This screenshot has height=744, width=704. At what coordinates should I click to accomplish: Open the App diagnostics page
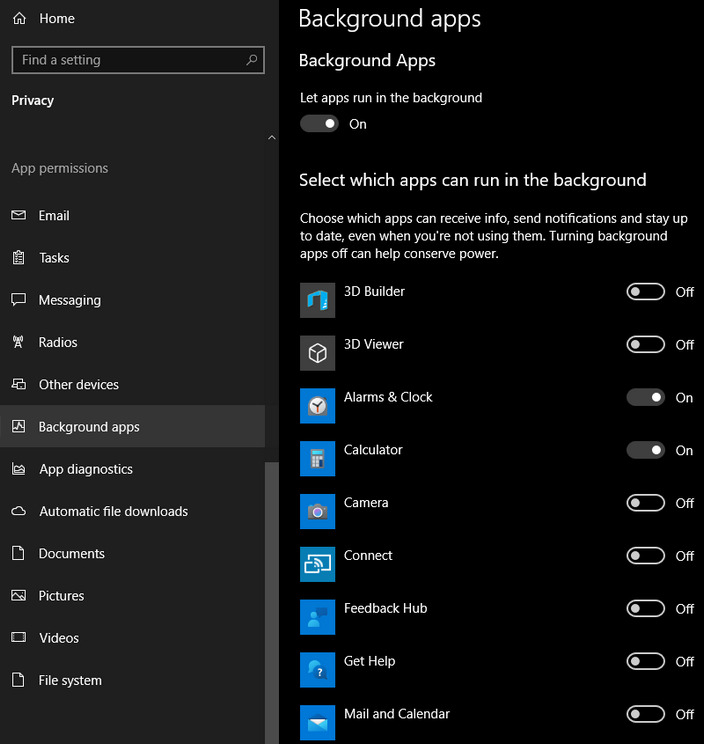point(132,469)
